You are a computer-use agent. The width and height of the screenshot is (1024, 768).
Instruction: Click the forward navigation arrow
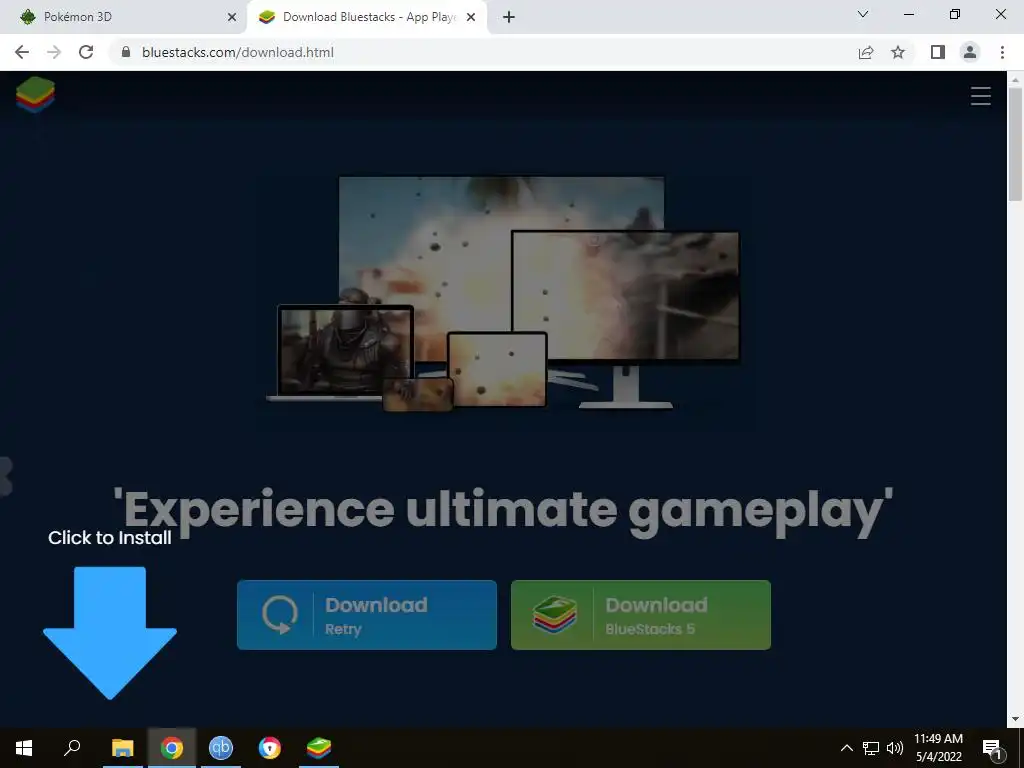[54, 52]
